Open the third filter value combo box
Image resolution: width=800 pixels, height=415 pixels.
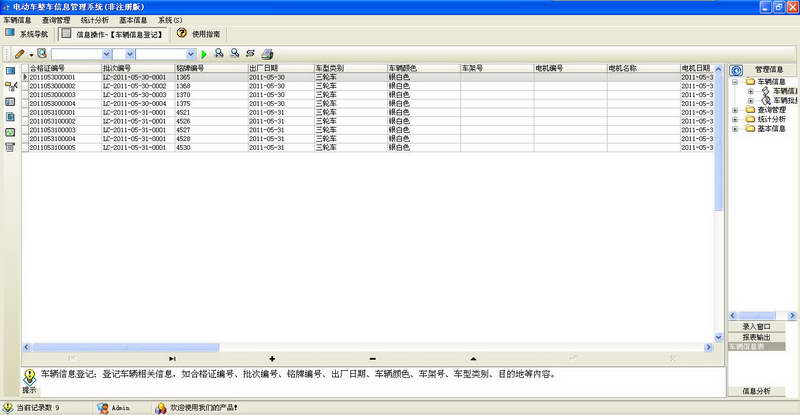190,54
